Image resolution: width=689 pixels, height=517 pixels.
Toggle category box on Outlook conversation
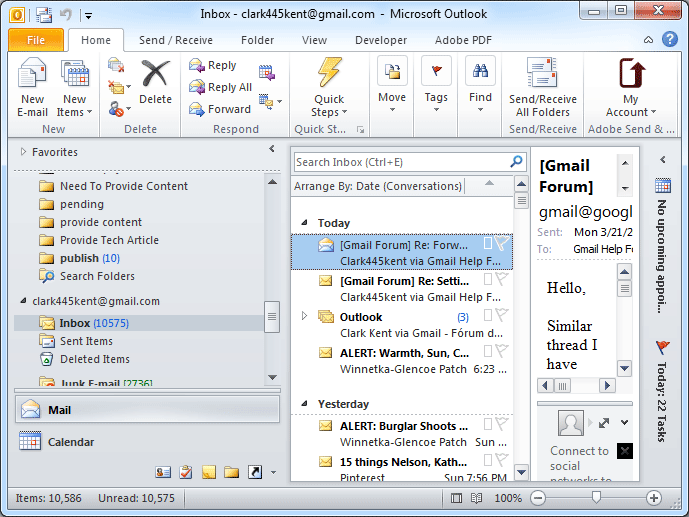pos(488,315)
